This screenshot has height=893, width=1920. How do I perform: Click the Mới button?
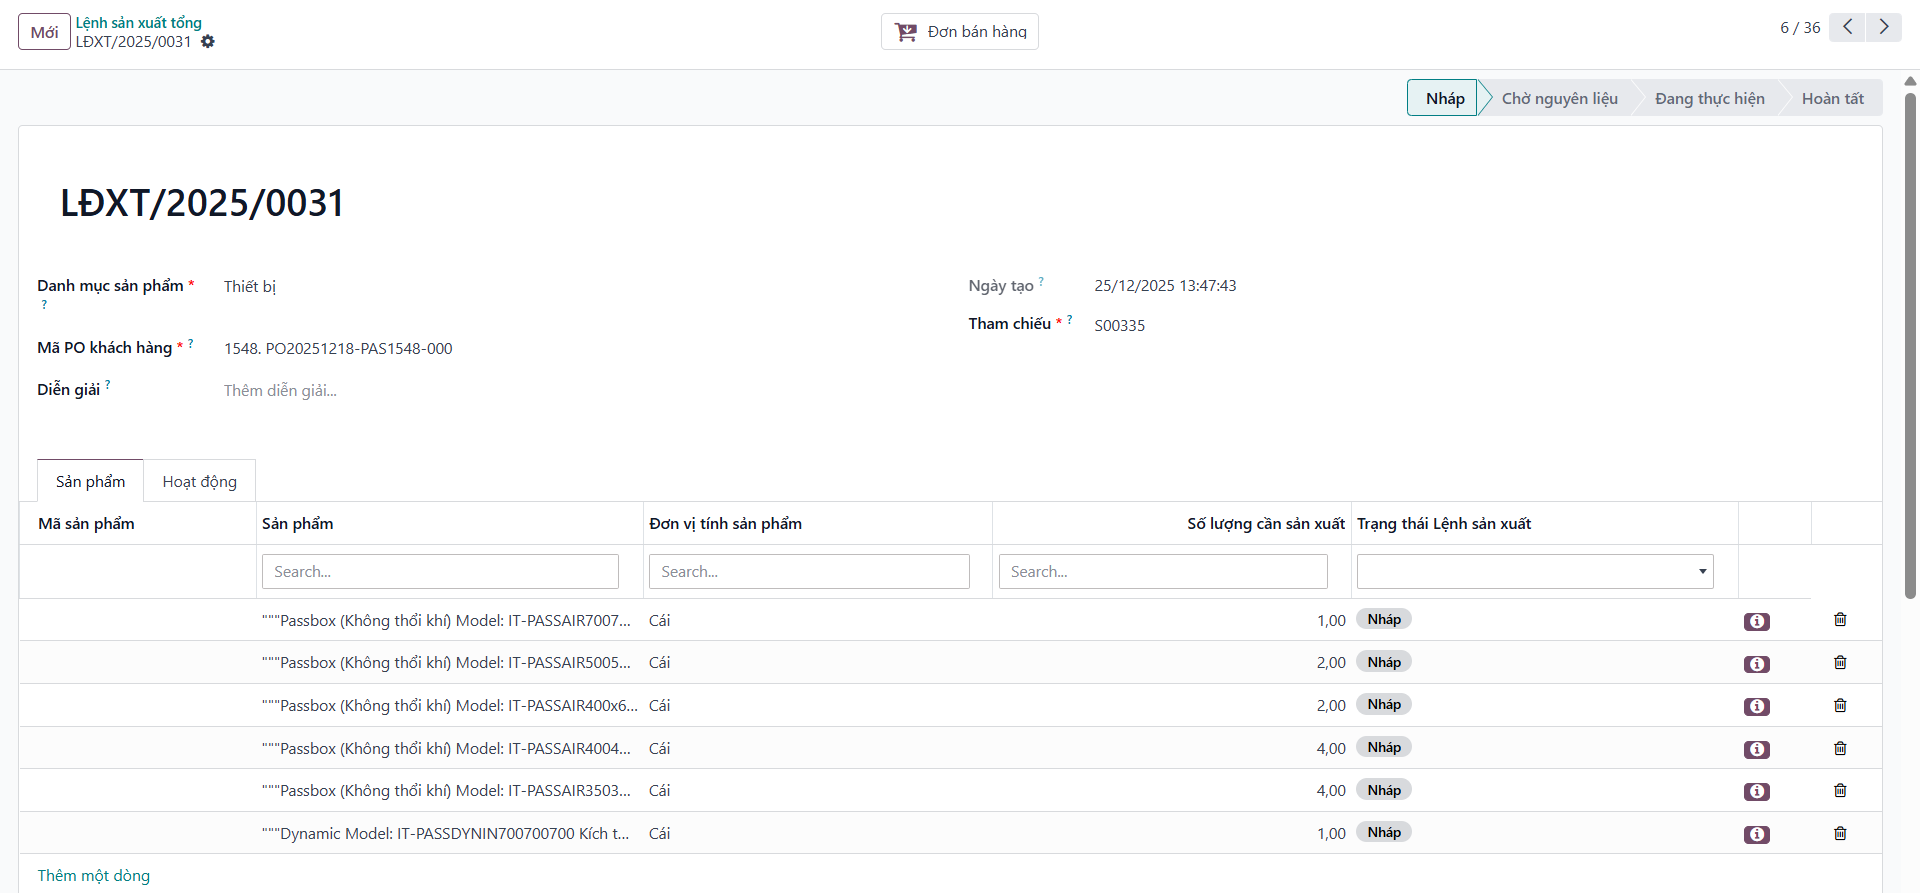click(x=44, y=31)
